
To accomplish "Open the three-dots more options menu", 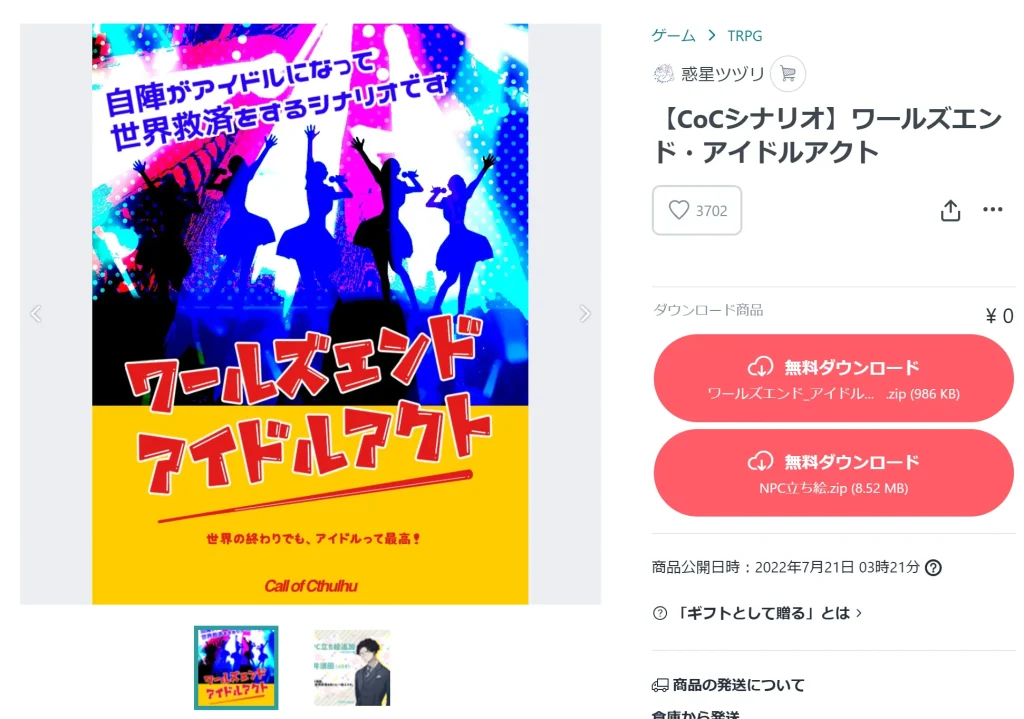I will pos(992,209).
